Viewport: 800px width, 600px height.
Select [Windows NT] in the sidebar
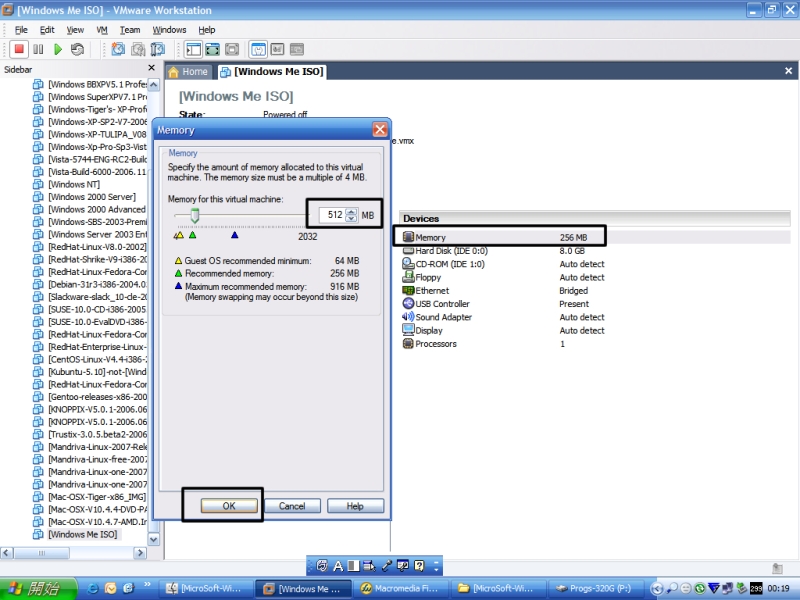pos(74,184)
